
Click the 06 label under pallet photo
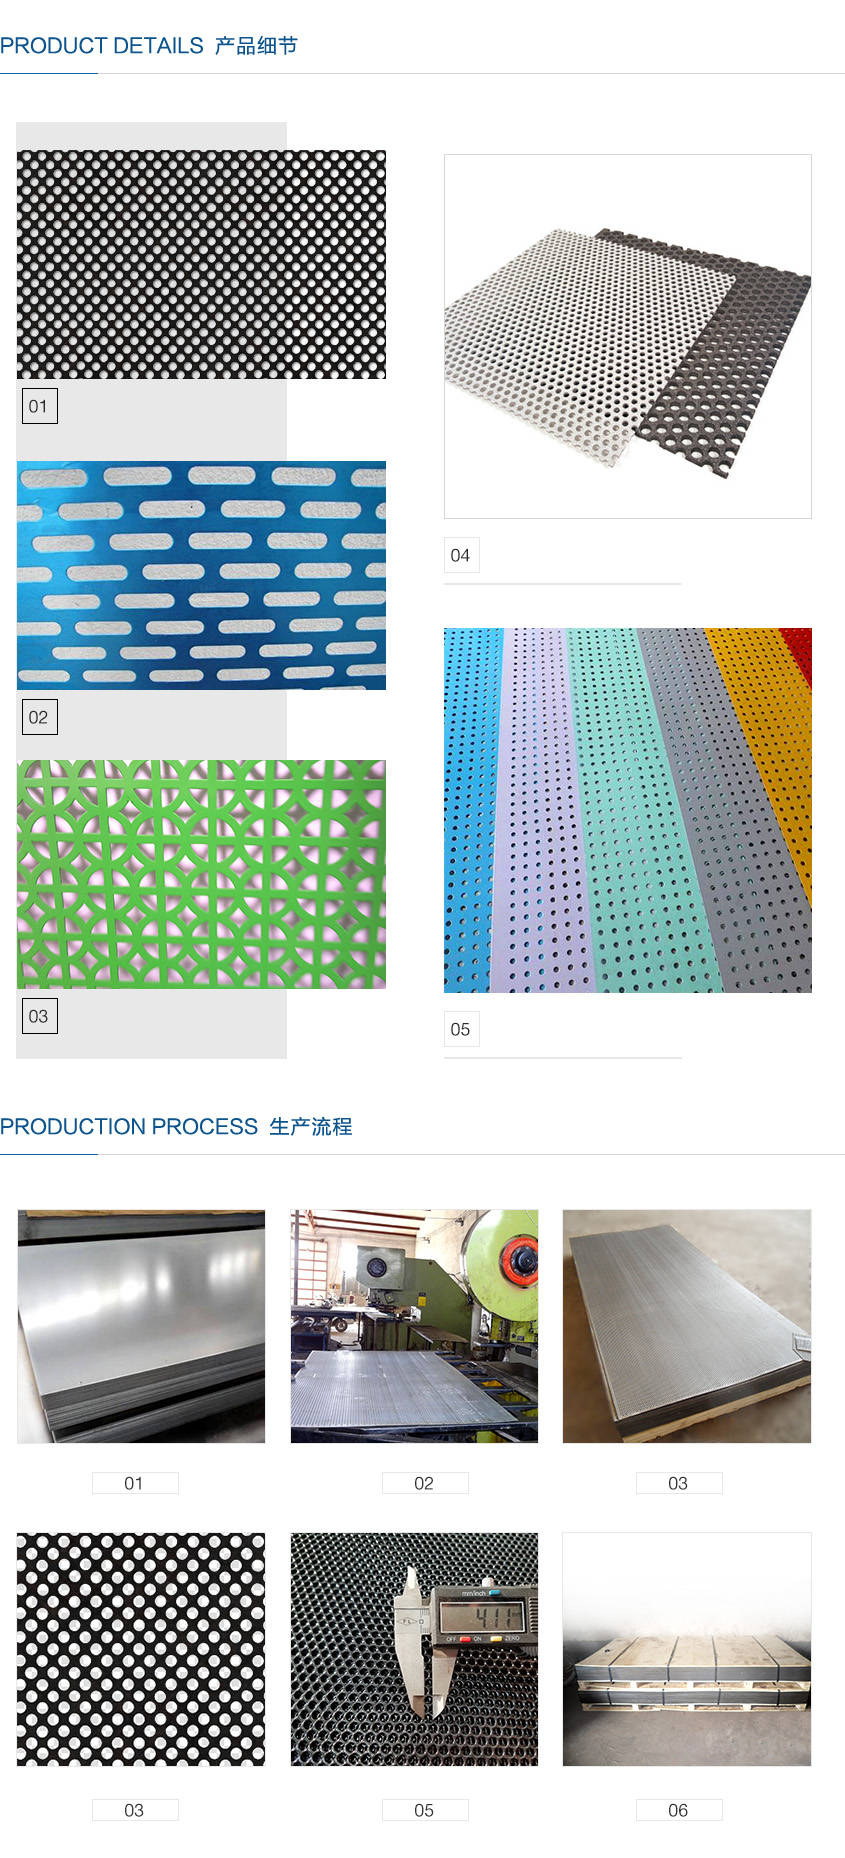pyautogui.click(x=679, y=1810)
